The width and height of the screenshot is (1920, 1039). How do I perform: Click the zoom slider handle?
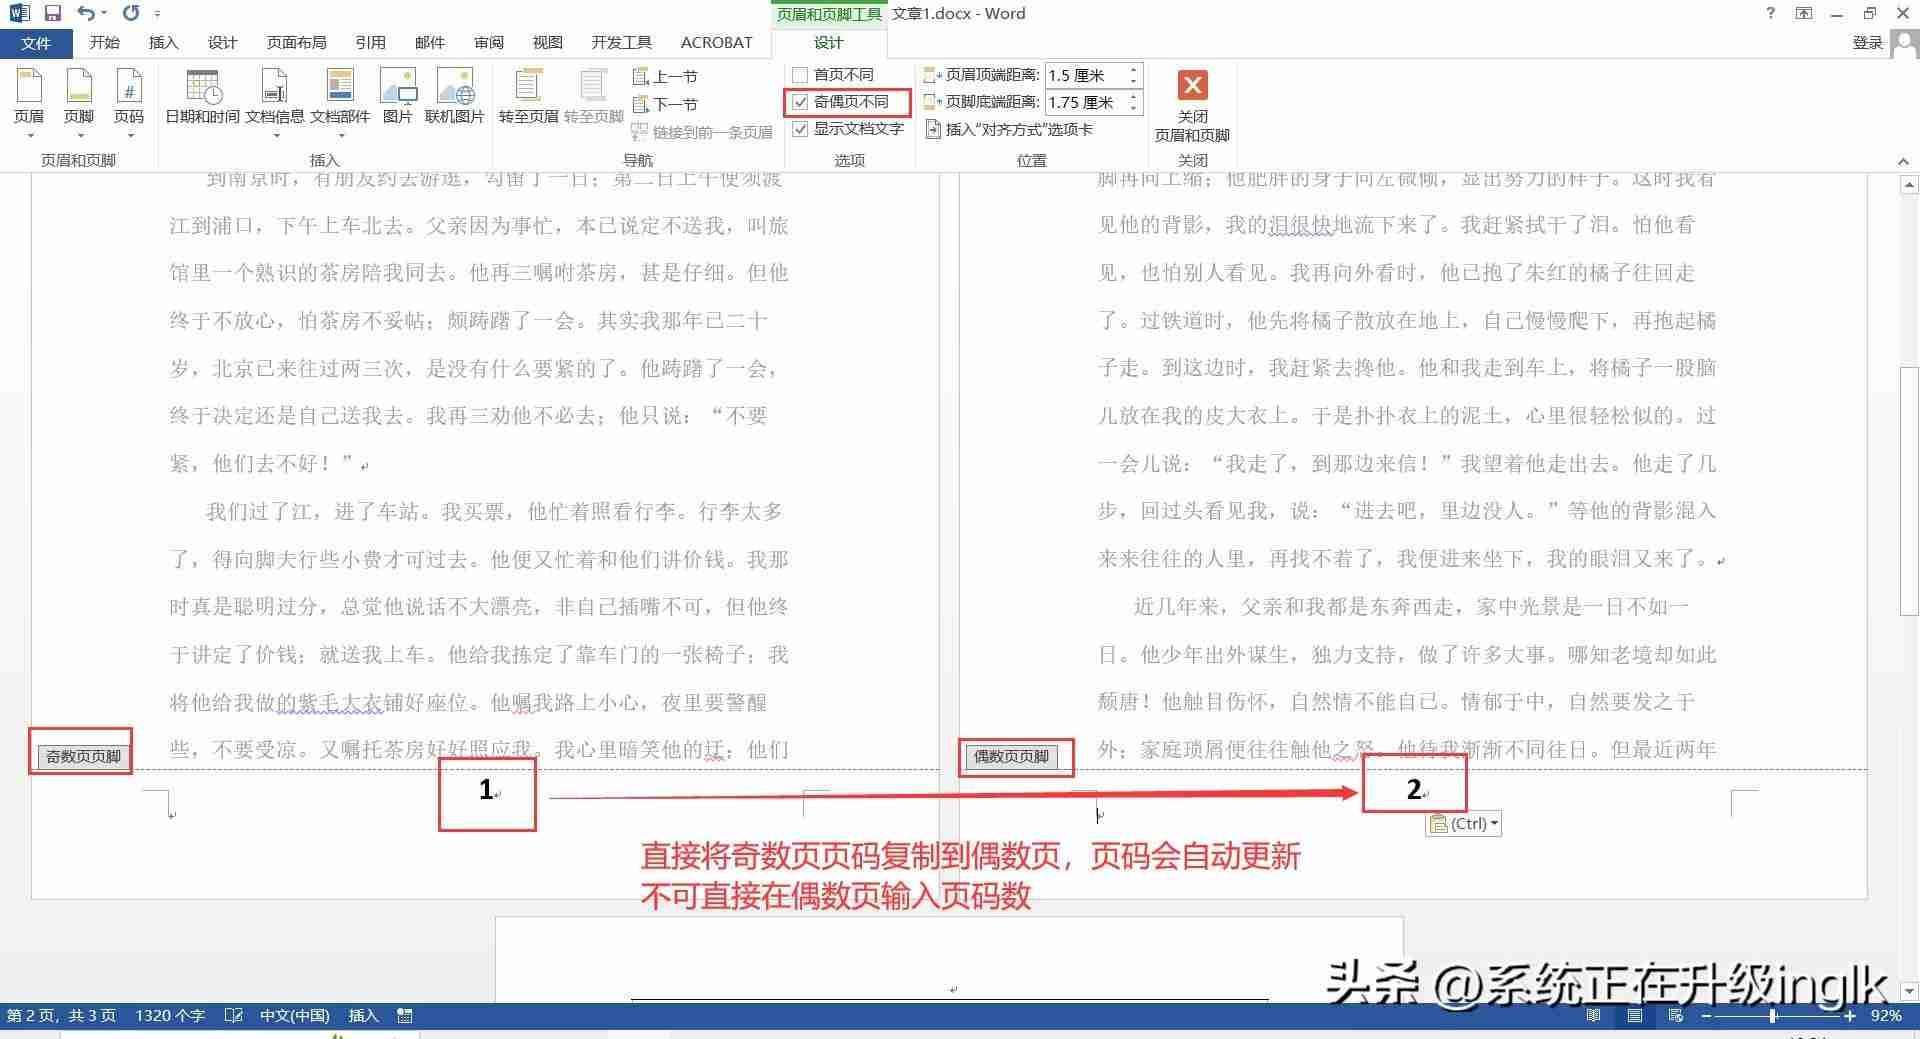pos(1773,1016)
